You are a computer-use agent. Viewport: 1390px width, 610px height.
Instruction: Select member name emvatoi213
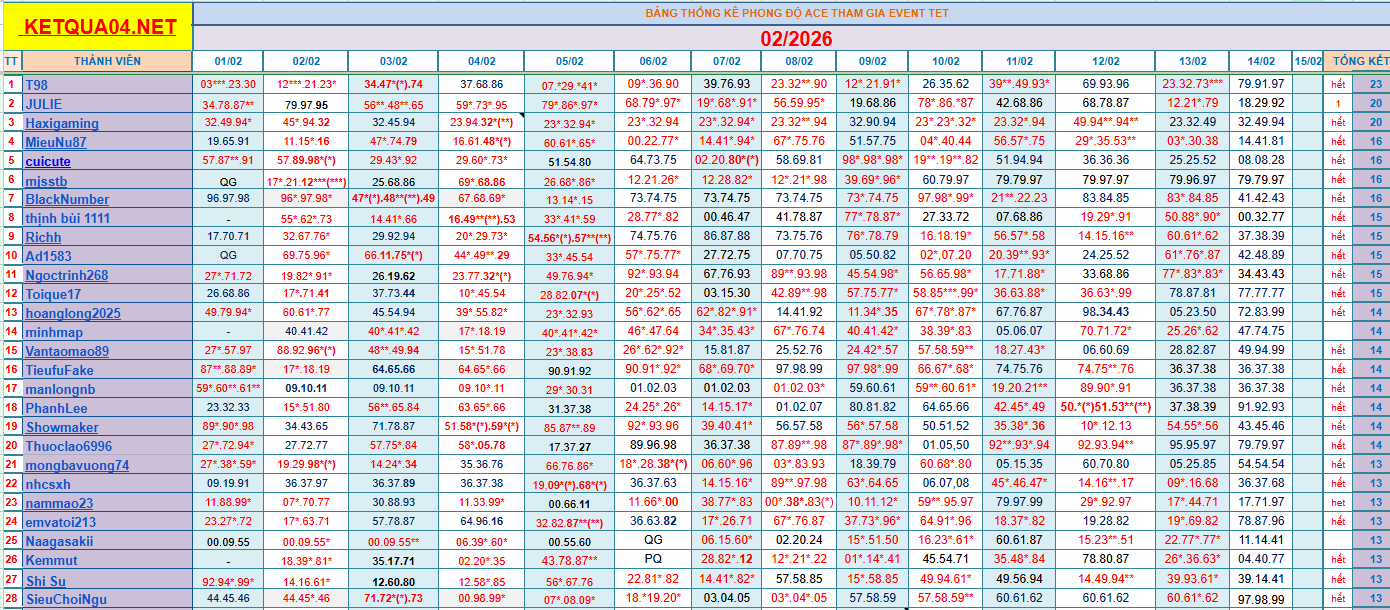coord(61,522)
